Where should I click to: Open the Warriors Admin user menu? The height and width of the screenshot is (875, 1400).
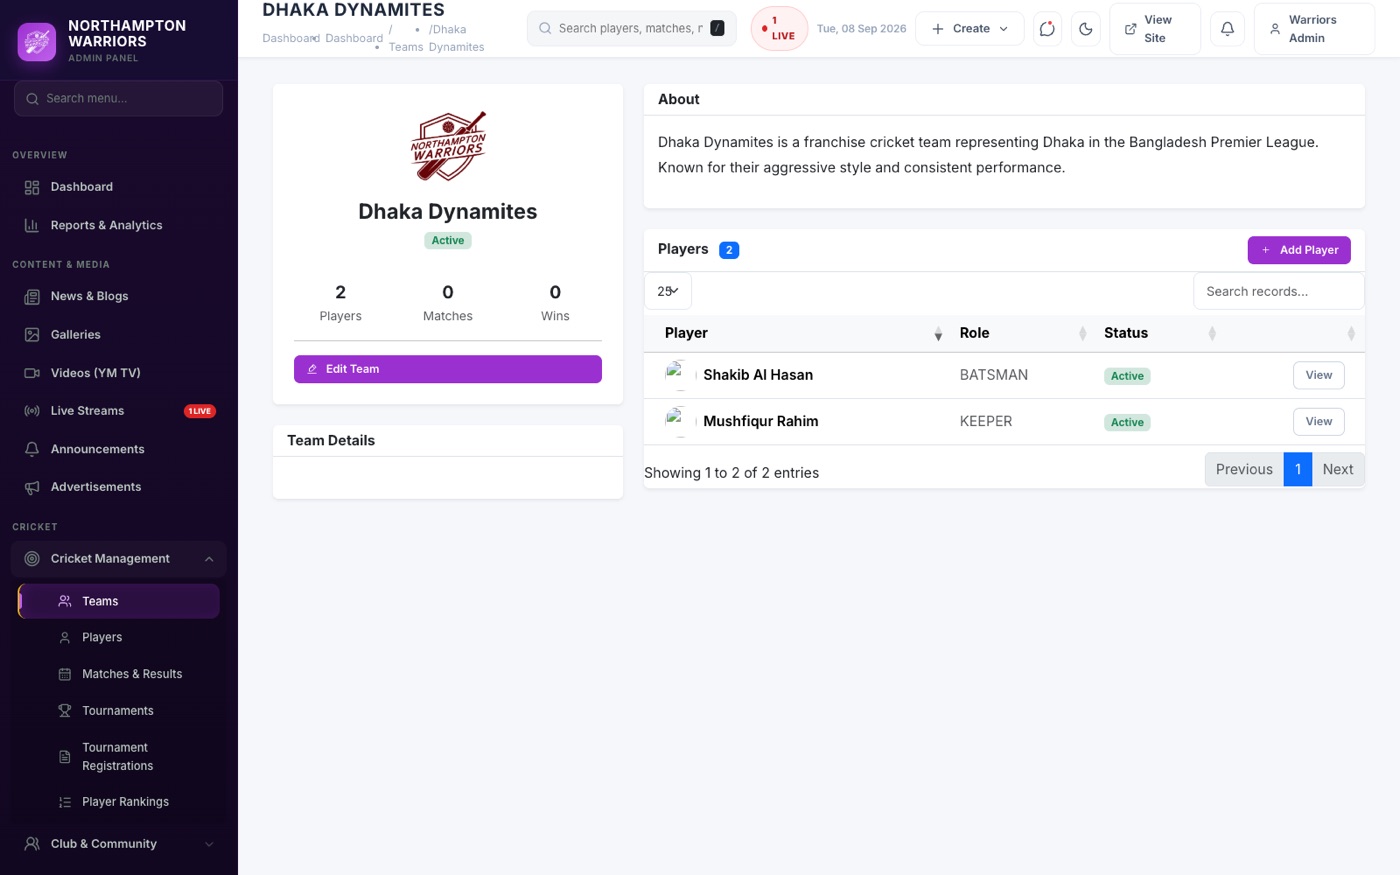click(x=1314, y=29)
